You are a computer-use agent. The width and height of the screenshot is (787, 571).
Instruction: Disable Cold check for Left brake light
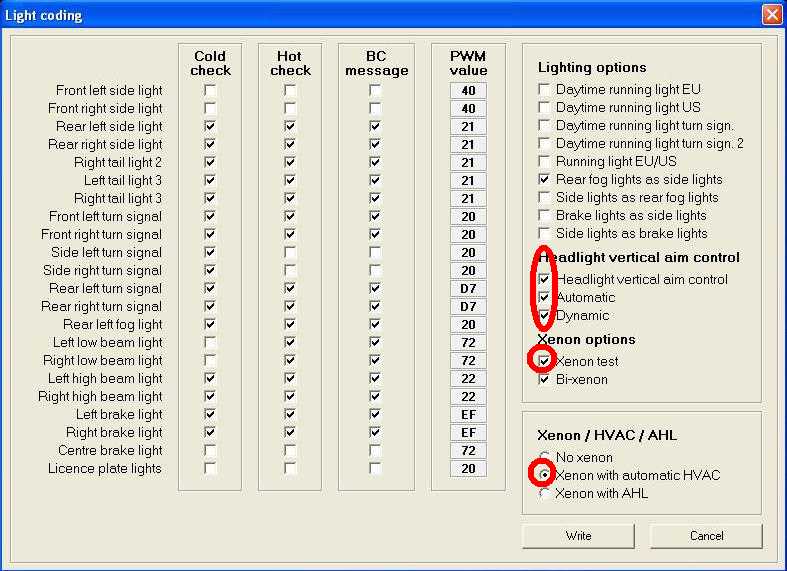210,414
